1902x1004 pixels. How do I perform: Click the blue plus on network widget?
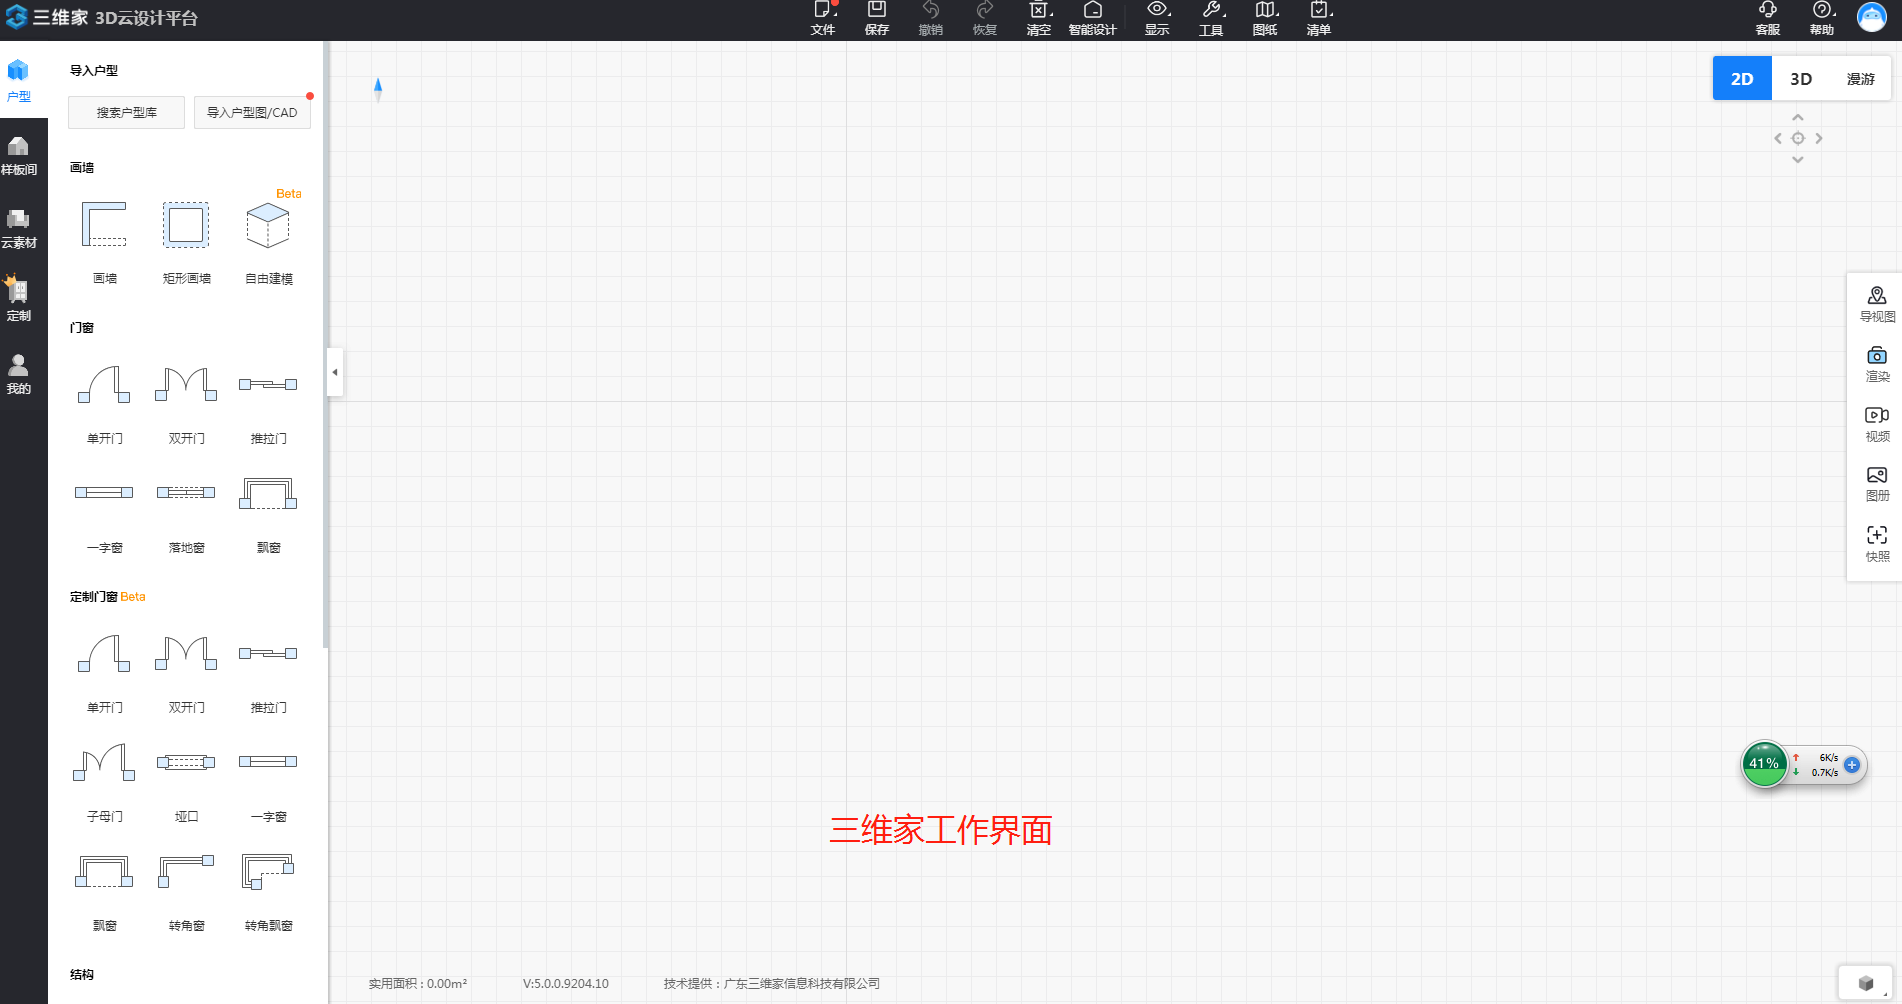click(1852, 765)
